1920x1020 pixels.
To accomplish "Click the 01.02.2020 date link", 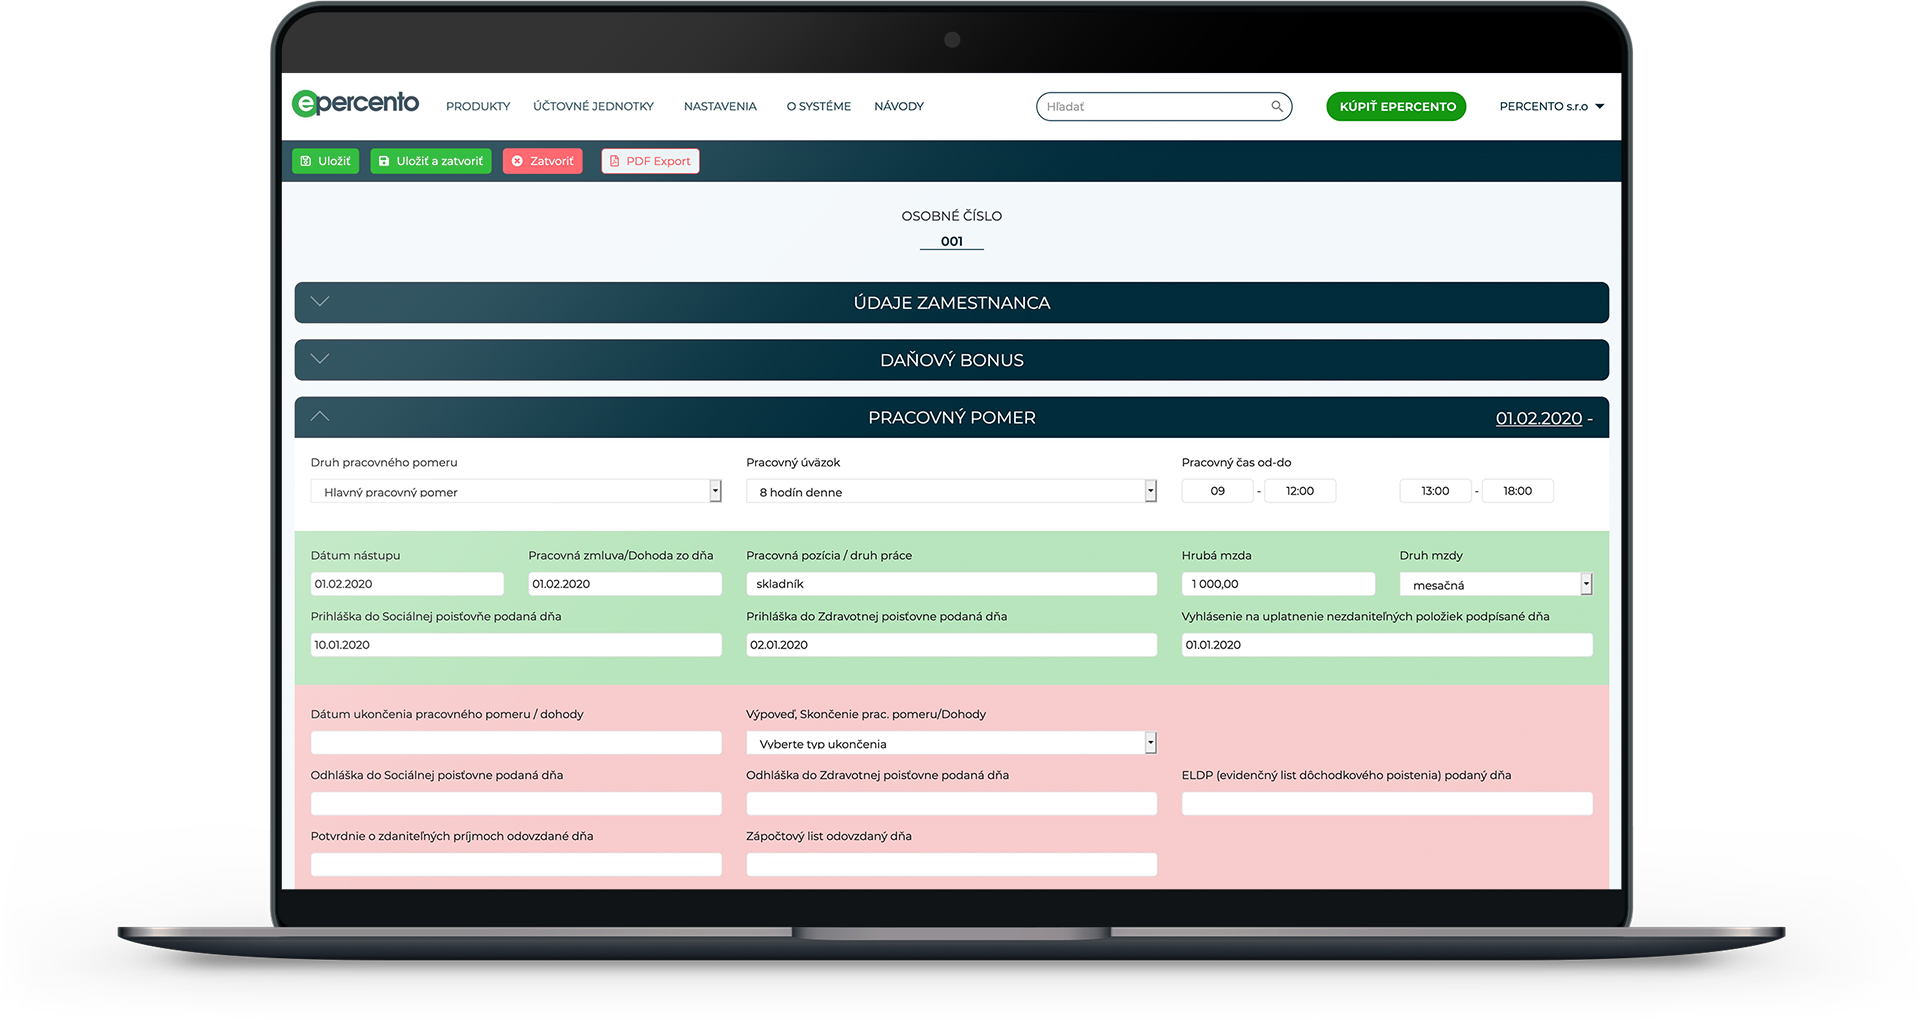I will 1538,418.
